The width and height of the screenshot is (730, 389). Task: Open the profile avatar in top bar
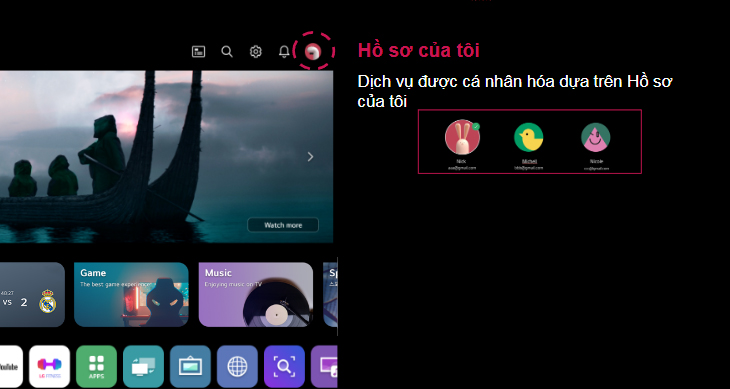(x=313, y=51)
